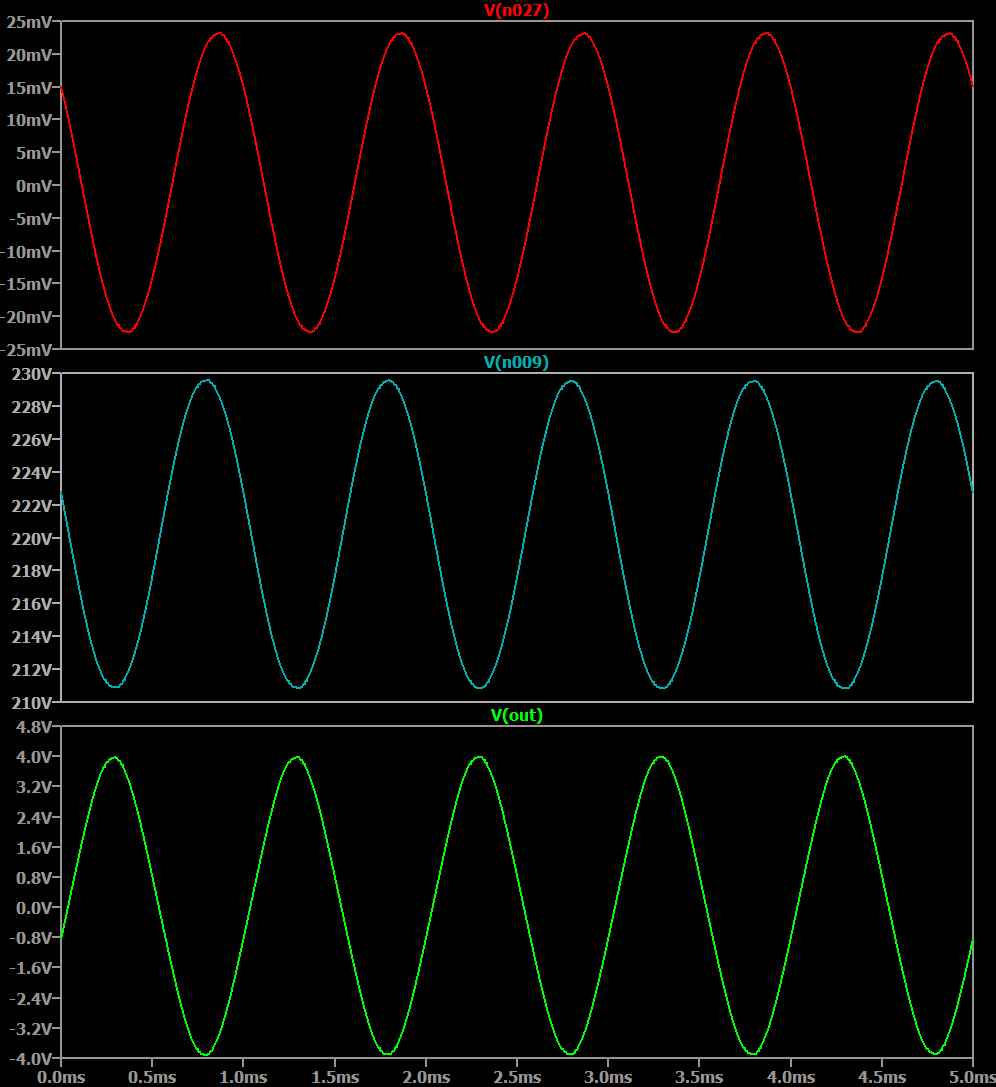Click the 25mV vertical axis label

[30, 22]
